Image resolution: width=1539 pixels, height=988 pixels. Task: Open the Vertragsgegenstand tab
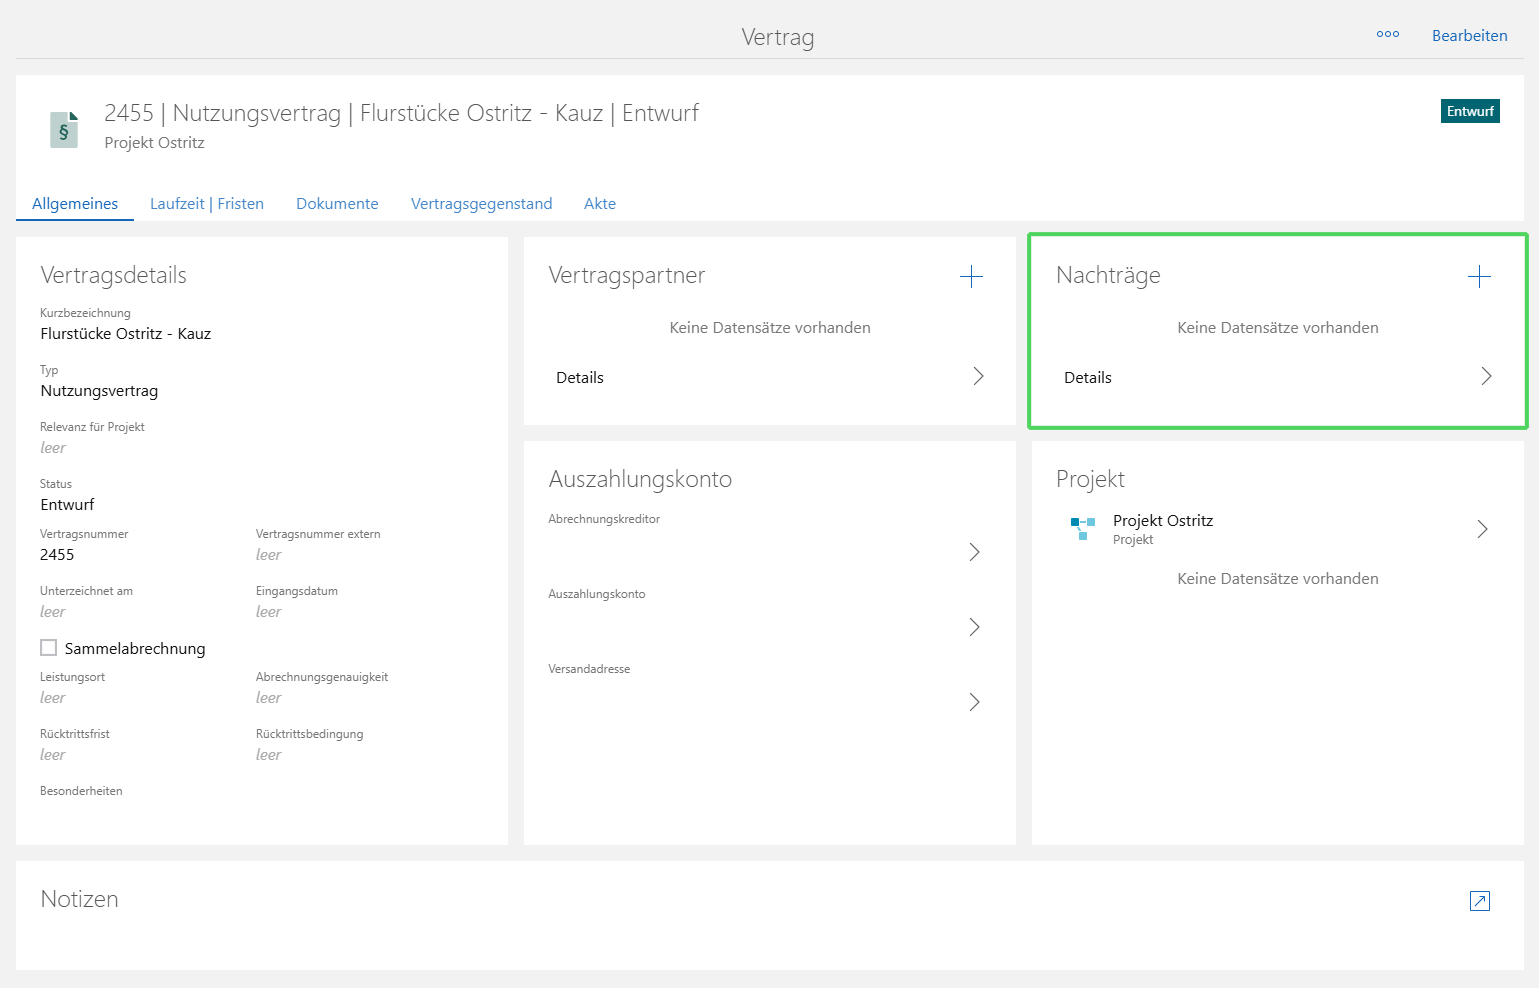click(x=481, y=204)
